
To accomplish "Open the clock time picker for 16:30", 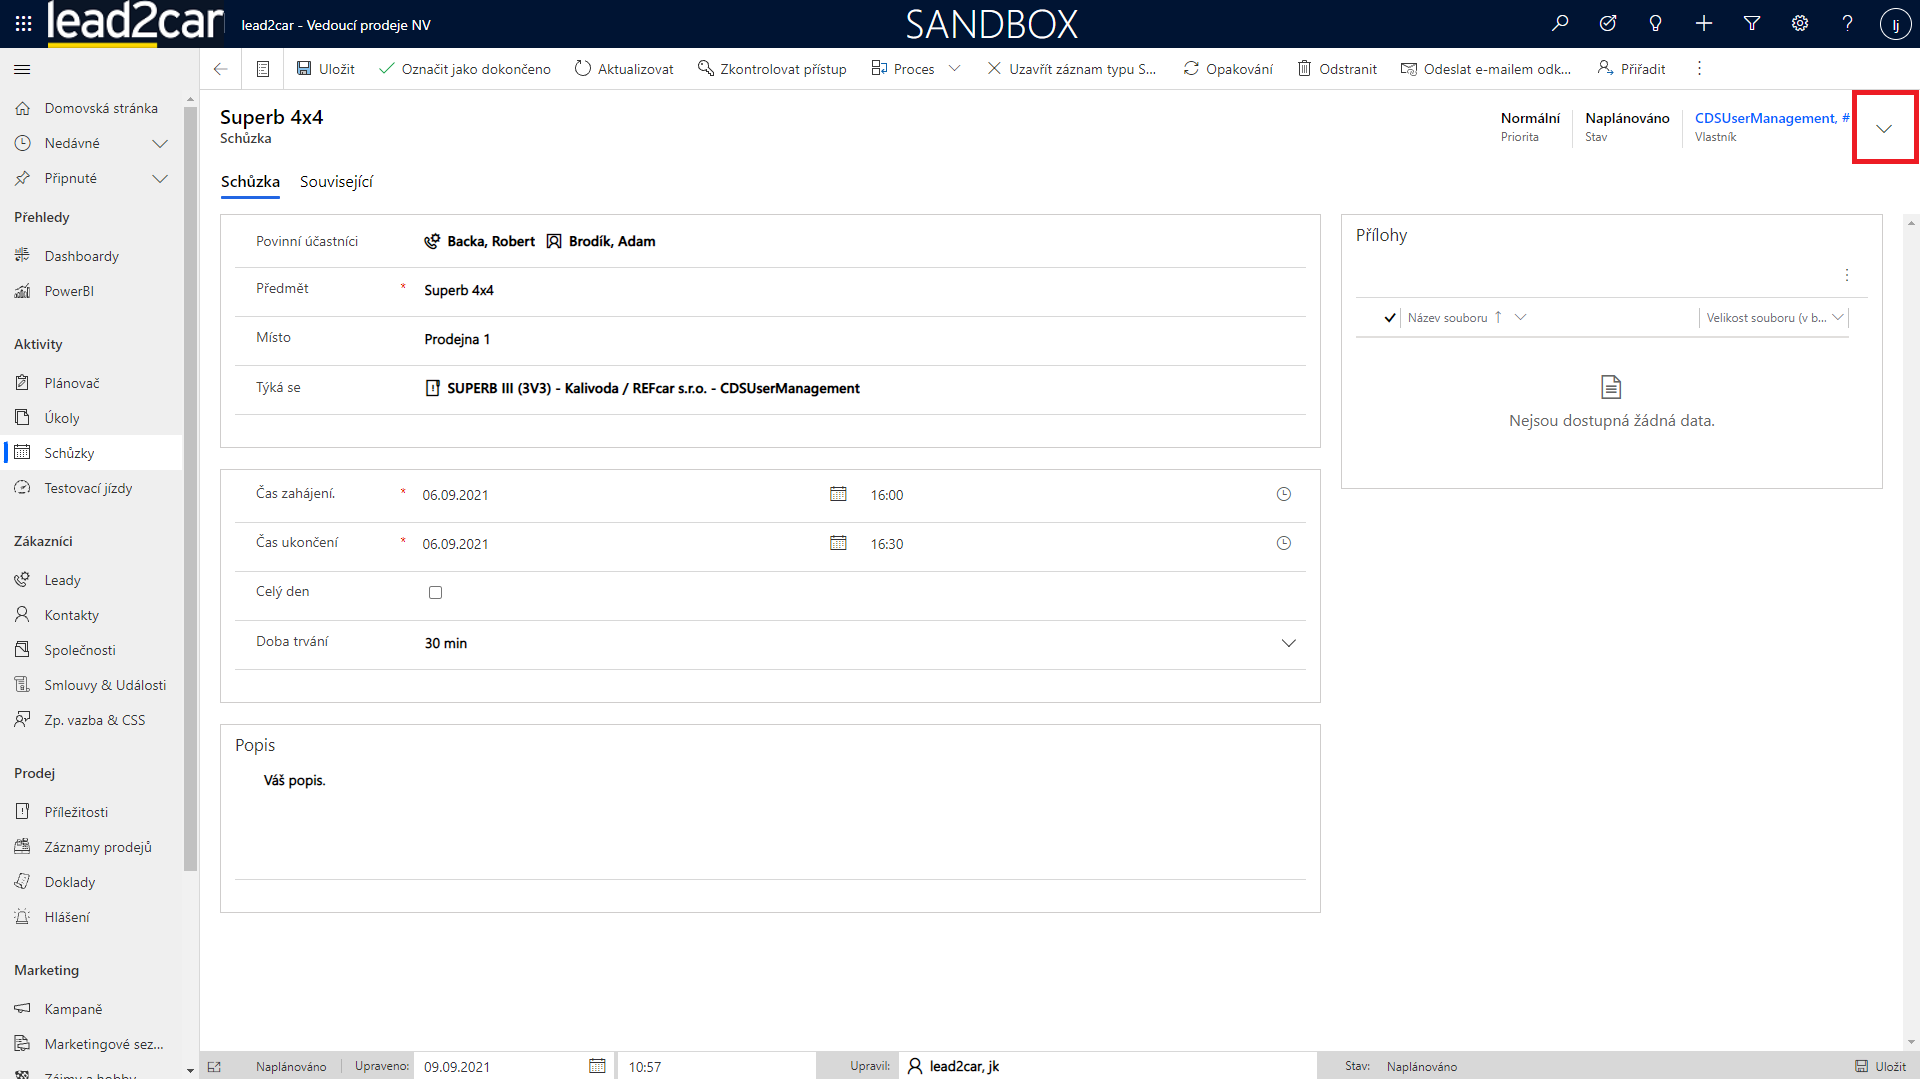I will pos(1284,543).
